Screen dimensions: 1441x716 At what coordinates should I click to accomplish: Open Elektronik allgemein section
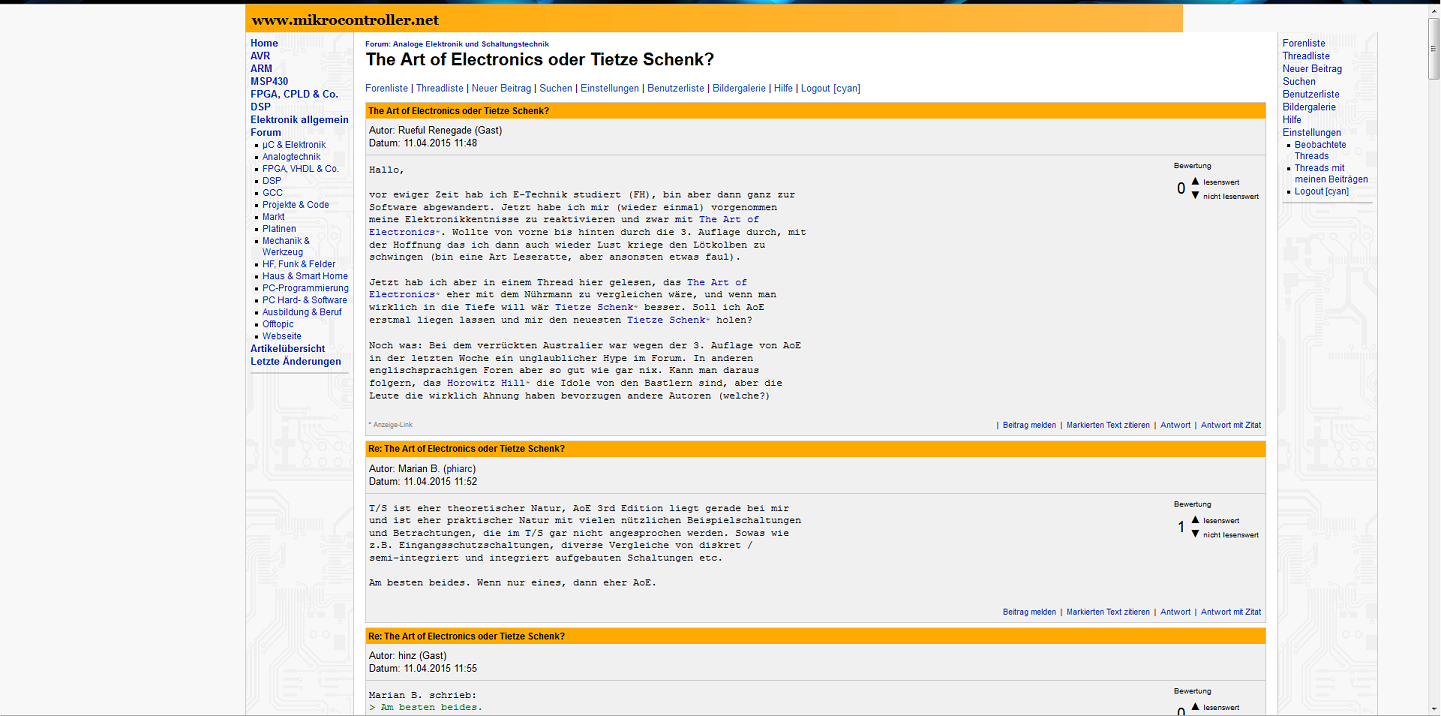(299, 120)
